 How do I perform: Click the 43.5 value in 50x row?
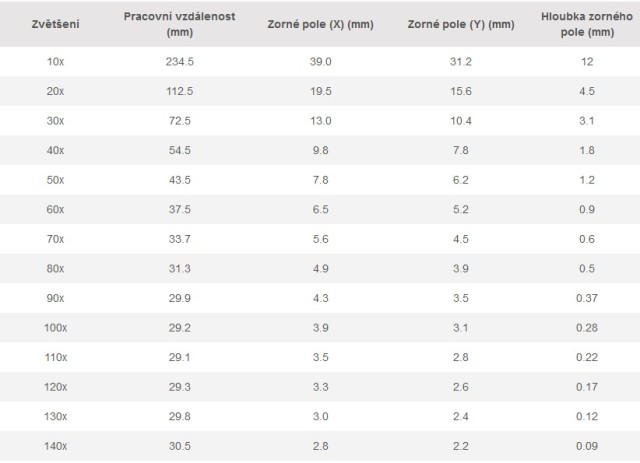coord(180,180)
